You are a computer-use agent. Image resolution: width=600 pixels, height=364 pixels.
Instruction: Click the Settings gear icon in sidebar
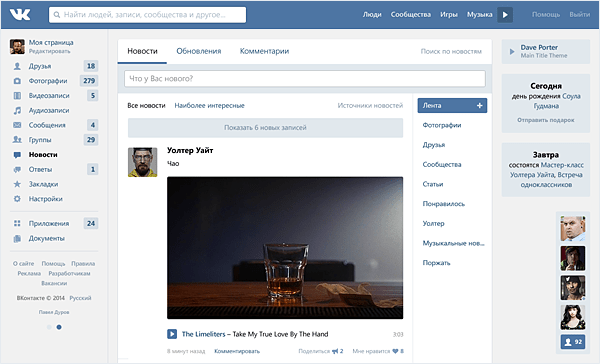click(17, 199)
